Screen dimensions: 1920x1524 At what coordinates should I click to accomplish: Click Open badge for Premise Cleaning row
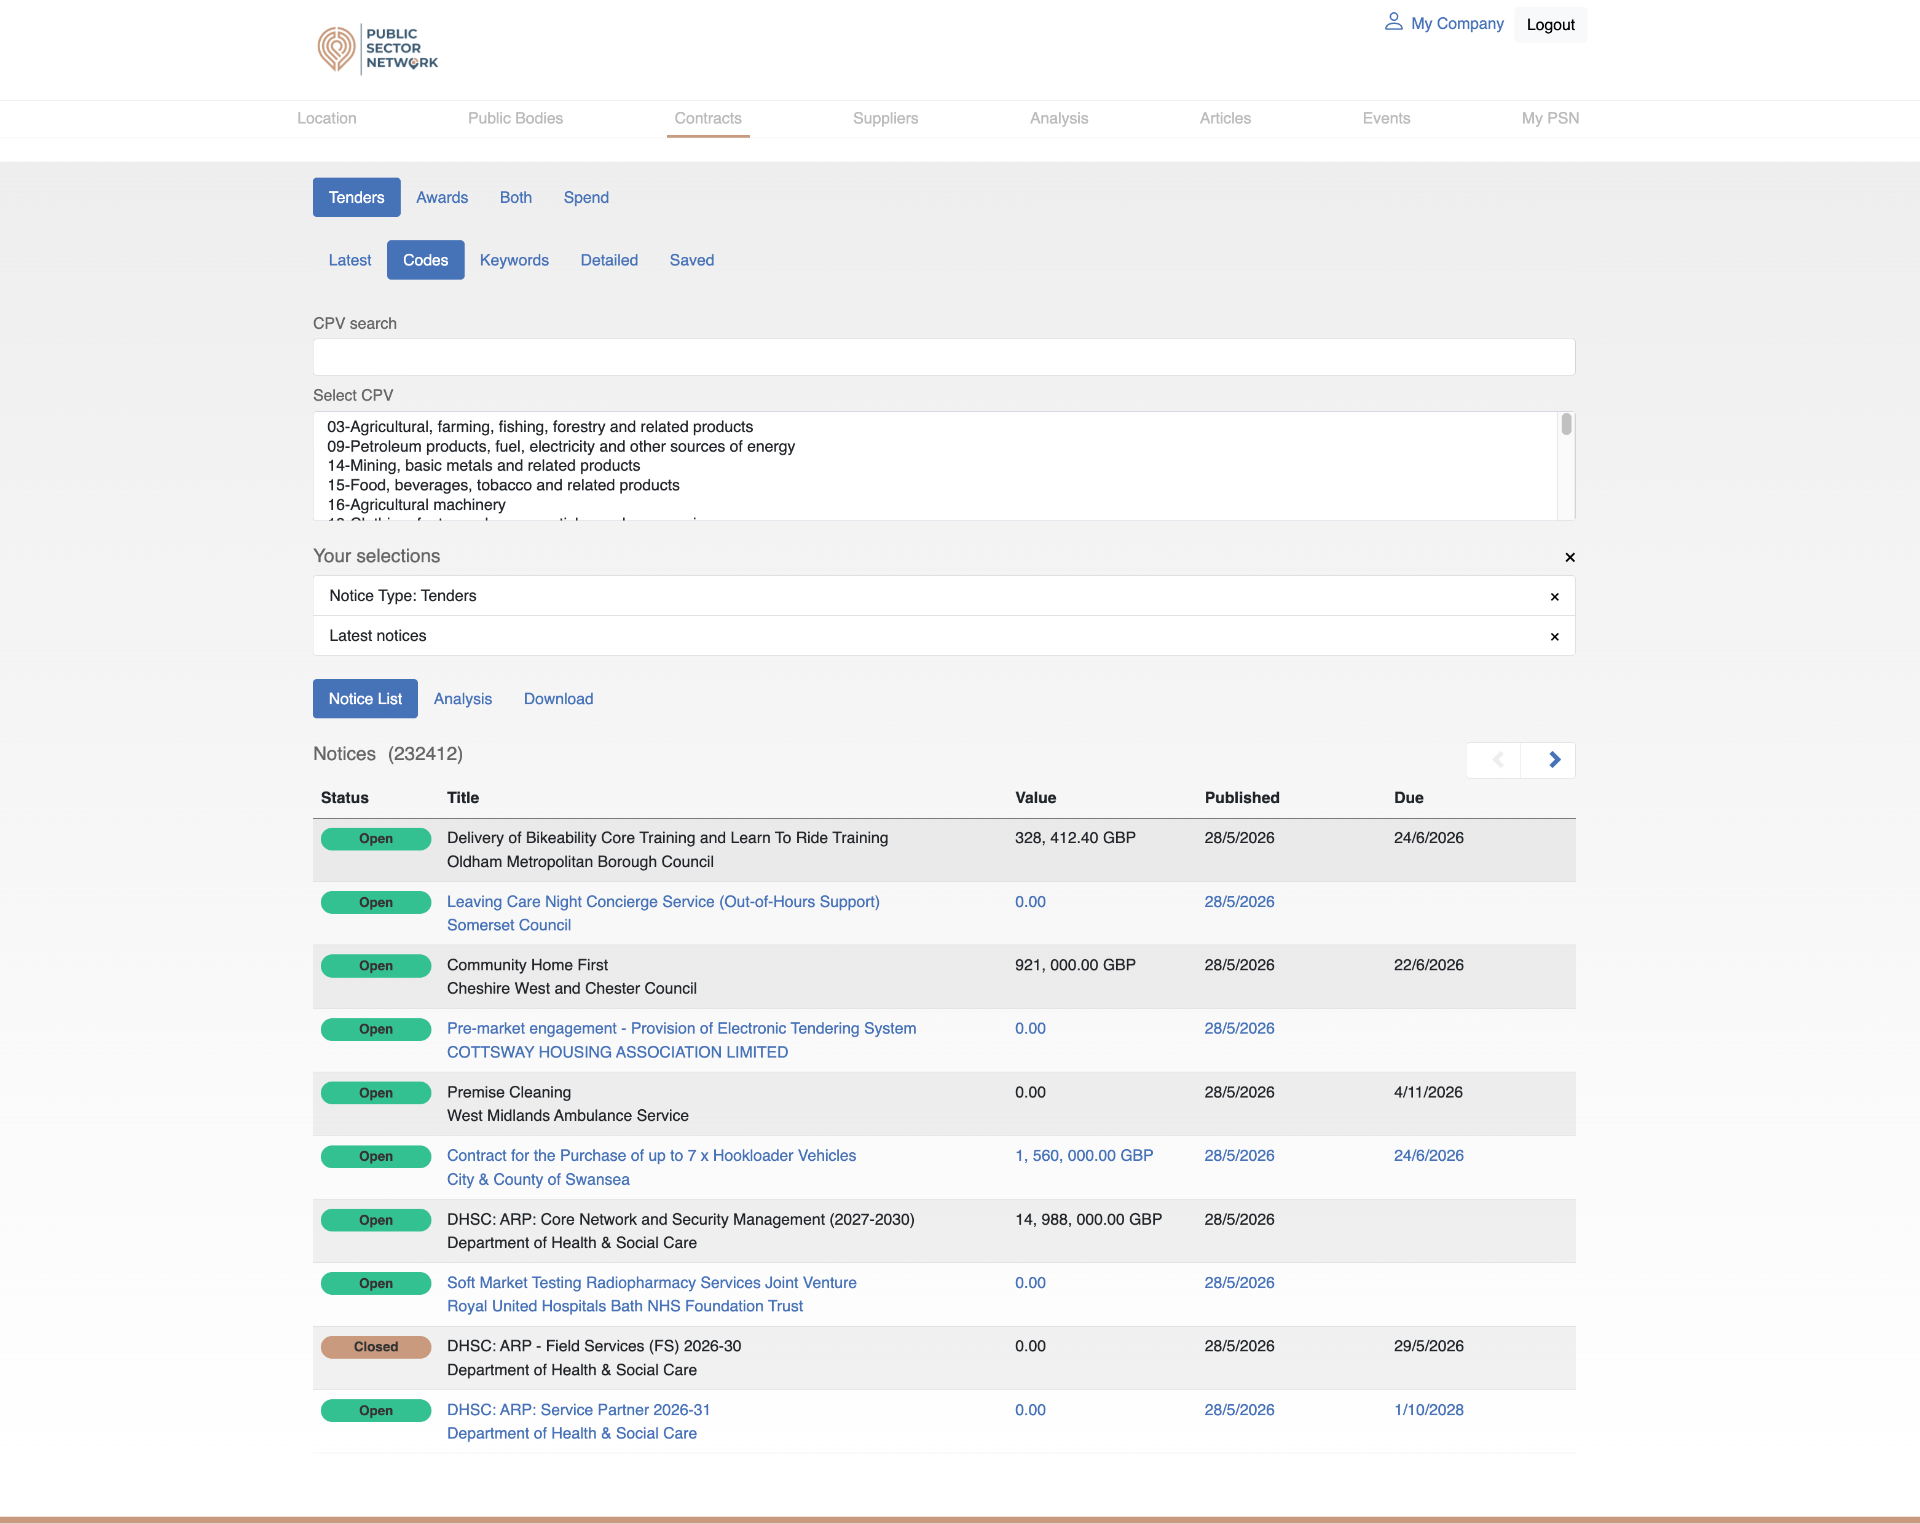376,1093
